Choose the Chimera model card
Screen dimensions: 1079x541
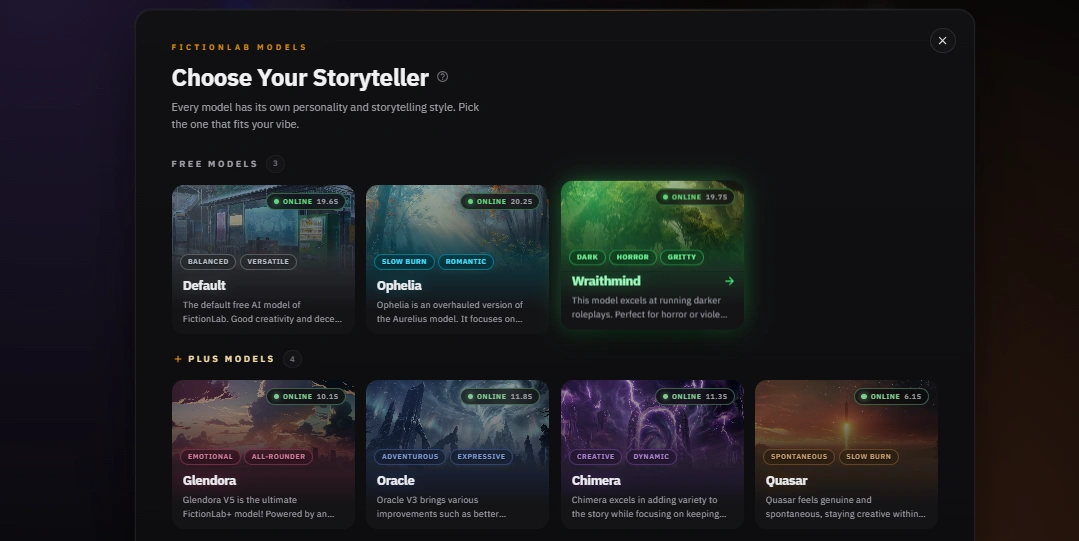point(652,454)
